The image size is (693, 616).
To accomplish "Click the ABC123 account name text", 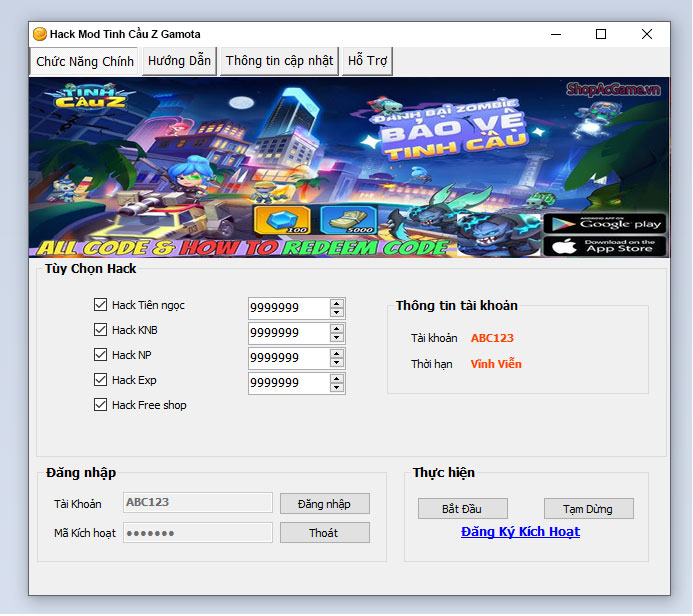I will pyautogui.click(x=492, y=338).
